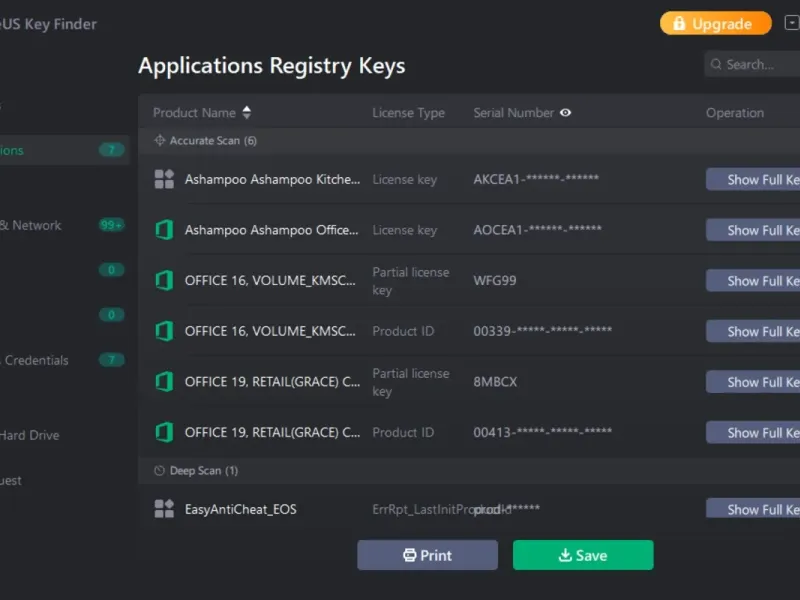
Task: Collapse the Deep Scan (1) group
Action: [x=469, y=470]
